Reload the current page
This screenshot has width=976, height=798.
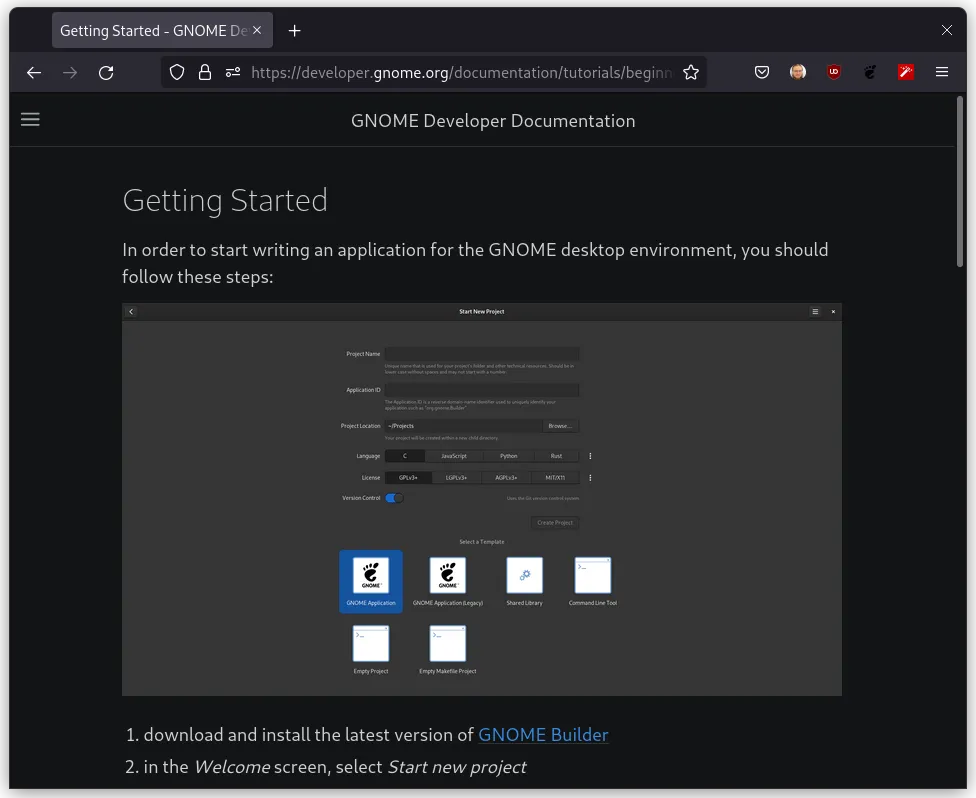106,72
